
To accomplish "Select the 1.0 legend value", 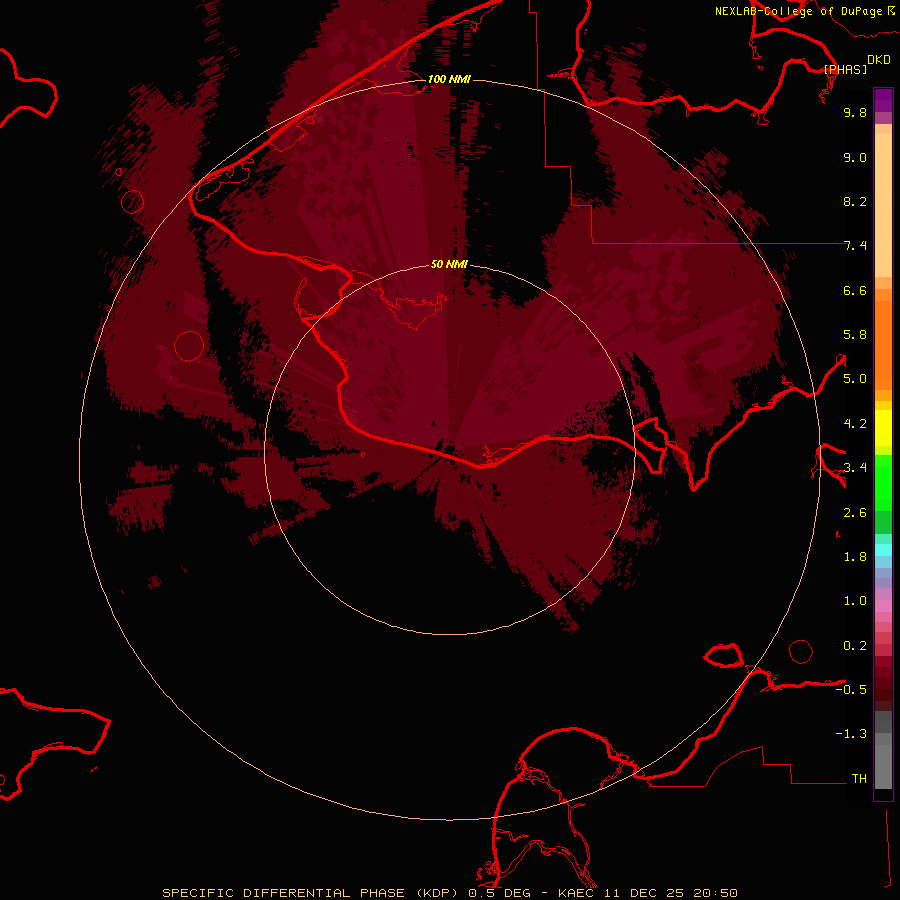I will coord(855,601).
